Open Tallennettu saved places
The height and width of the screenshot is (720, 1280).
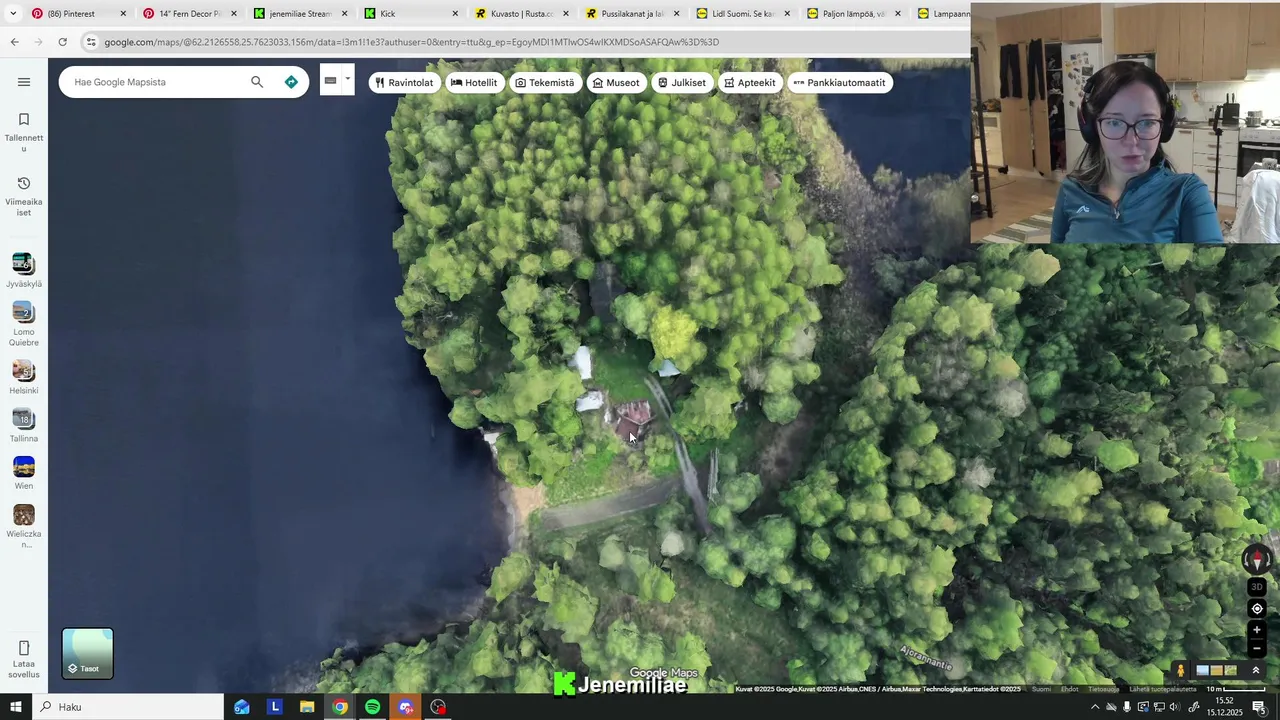pyautogui.click(x=24, y=132)
